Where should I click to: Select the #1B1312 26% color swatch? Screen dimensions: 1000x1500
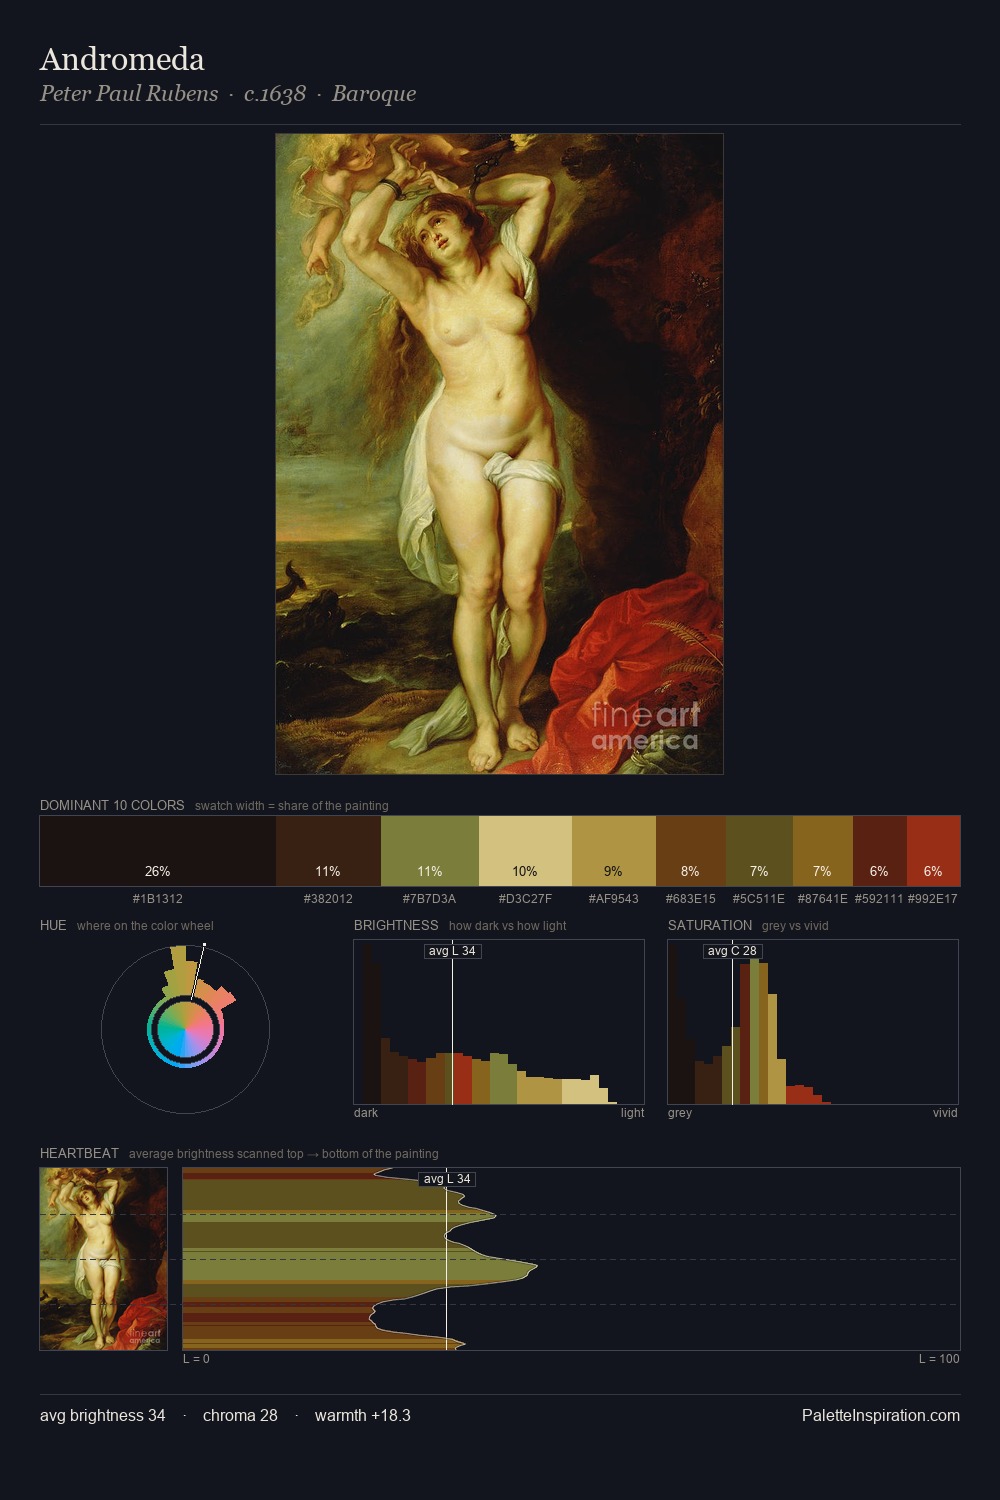point(158,851)
